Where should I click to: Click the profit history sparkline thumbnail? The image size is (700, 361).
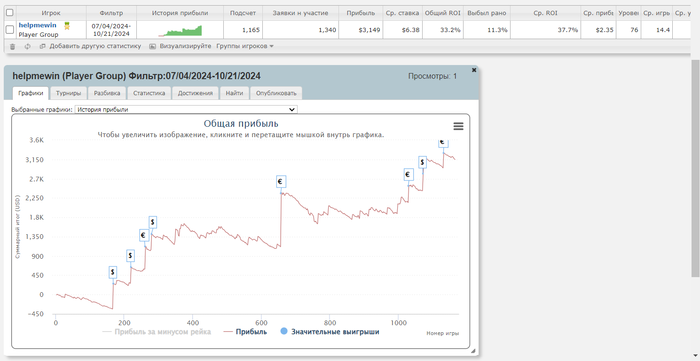coord(180,30)
